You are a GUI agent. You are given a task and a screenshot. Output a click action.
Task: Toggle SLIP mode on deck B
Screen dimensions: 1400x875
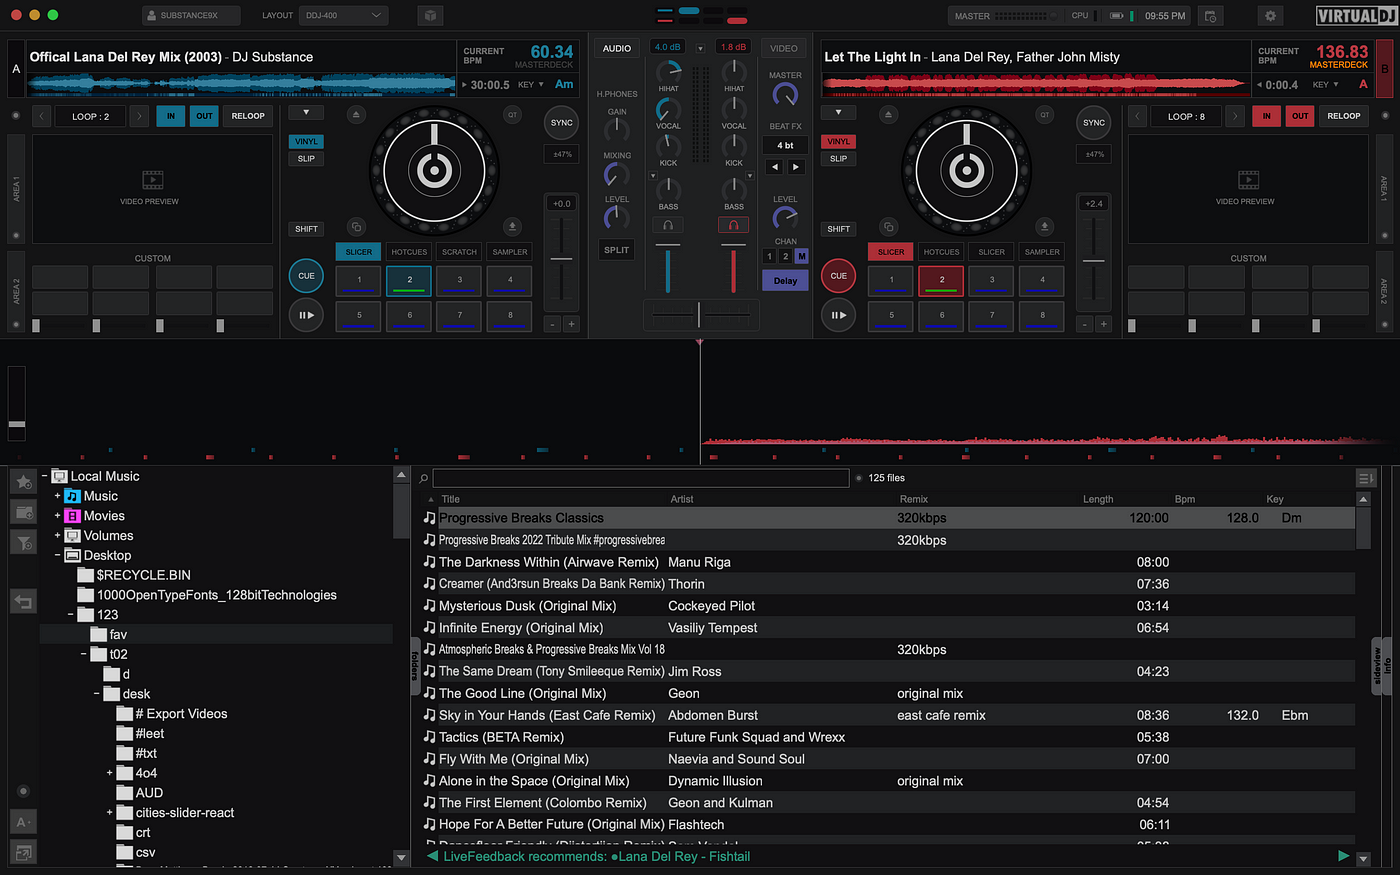[838, 158]
